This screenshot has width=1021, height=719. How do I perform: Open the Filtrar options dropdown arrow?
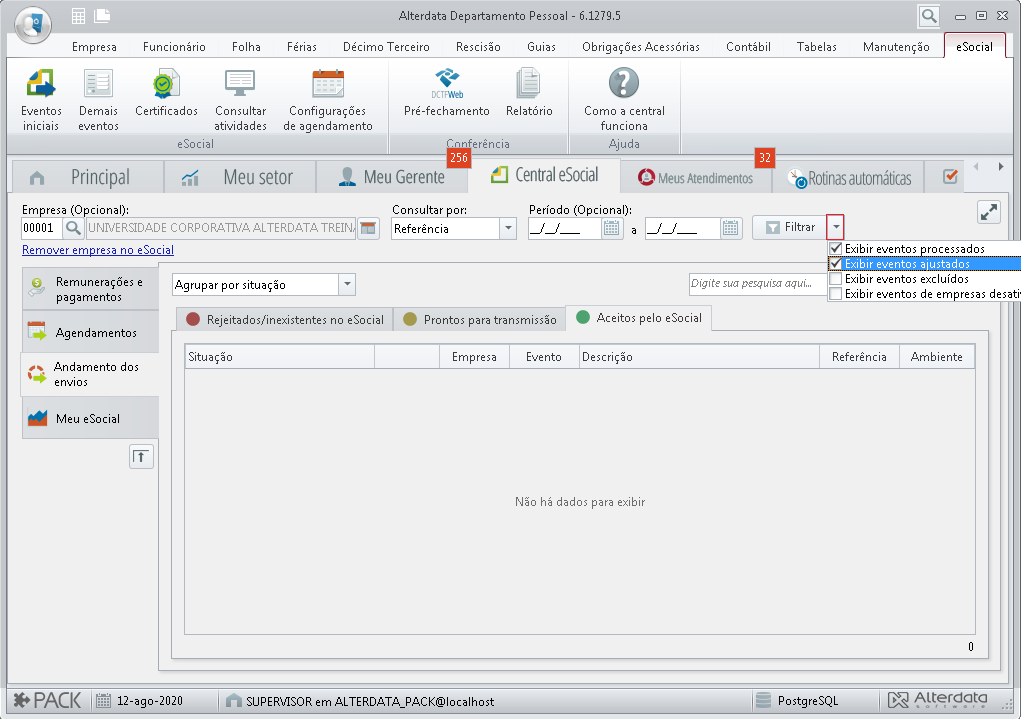836,227
